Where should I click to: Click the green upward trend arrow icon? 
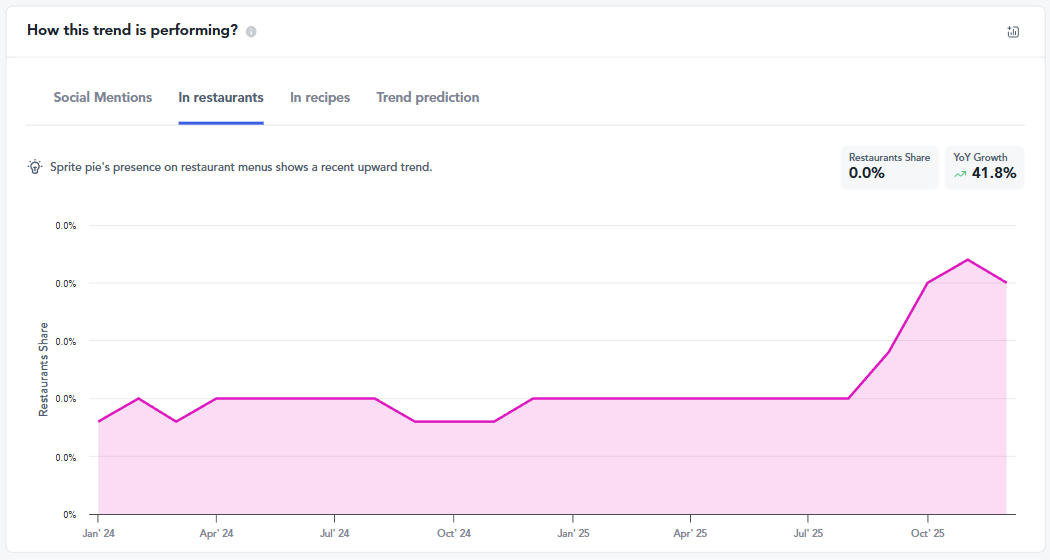coord(960,174)
